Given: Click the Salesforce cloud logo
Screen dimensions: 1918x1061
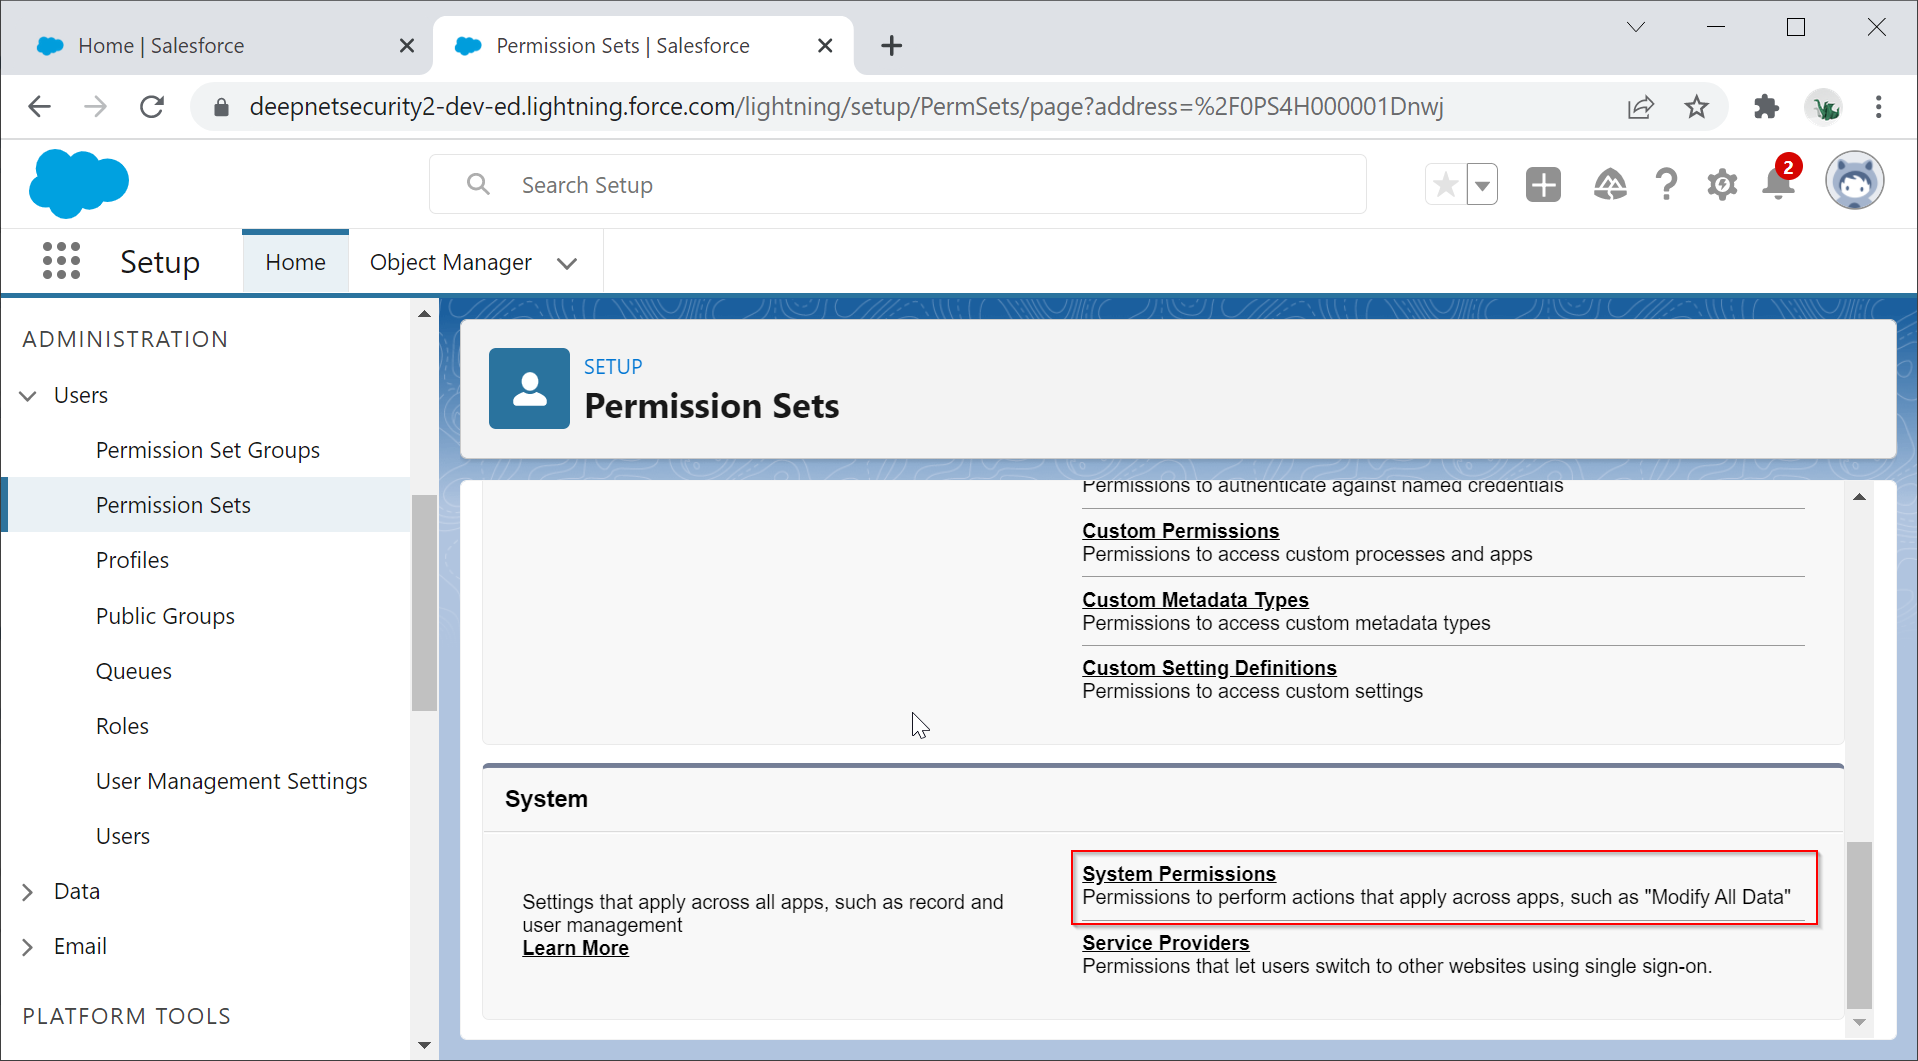Looking at the screenshot, I should click(79, 184).
